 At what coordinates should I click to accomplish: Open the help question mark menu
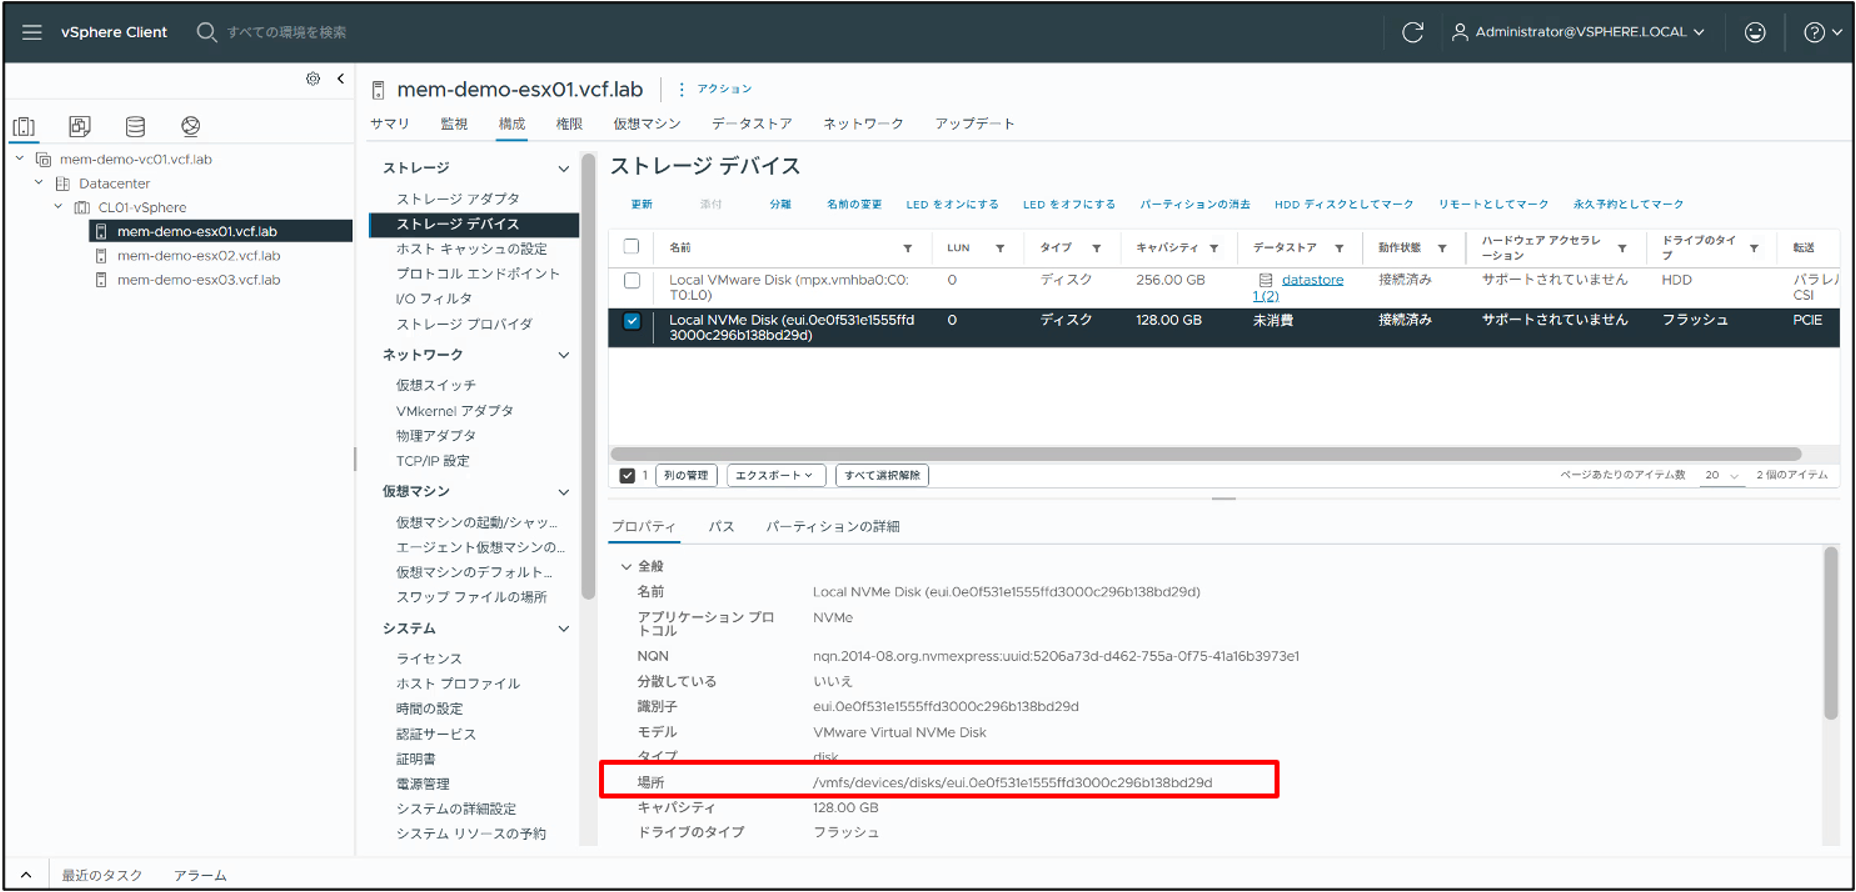1822,32
